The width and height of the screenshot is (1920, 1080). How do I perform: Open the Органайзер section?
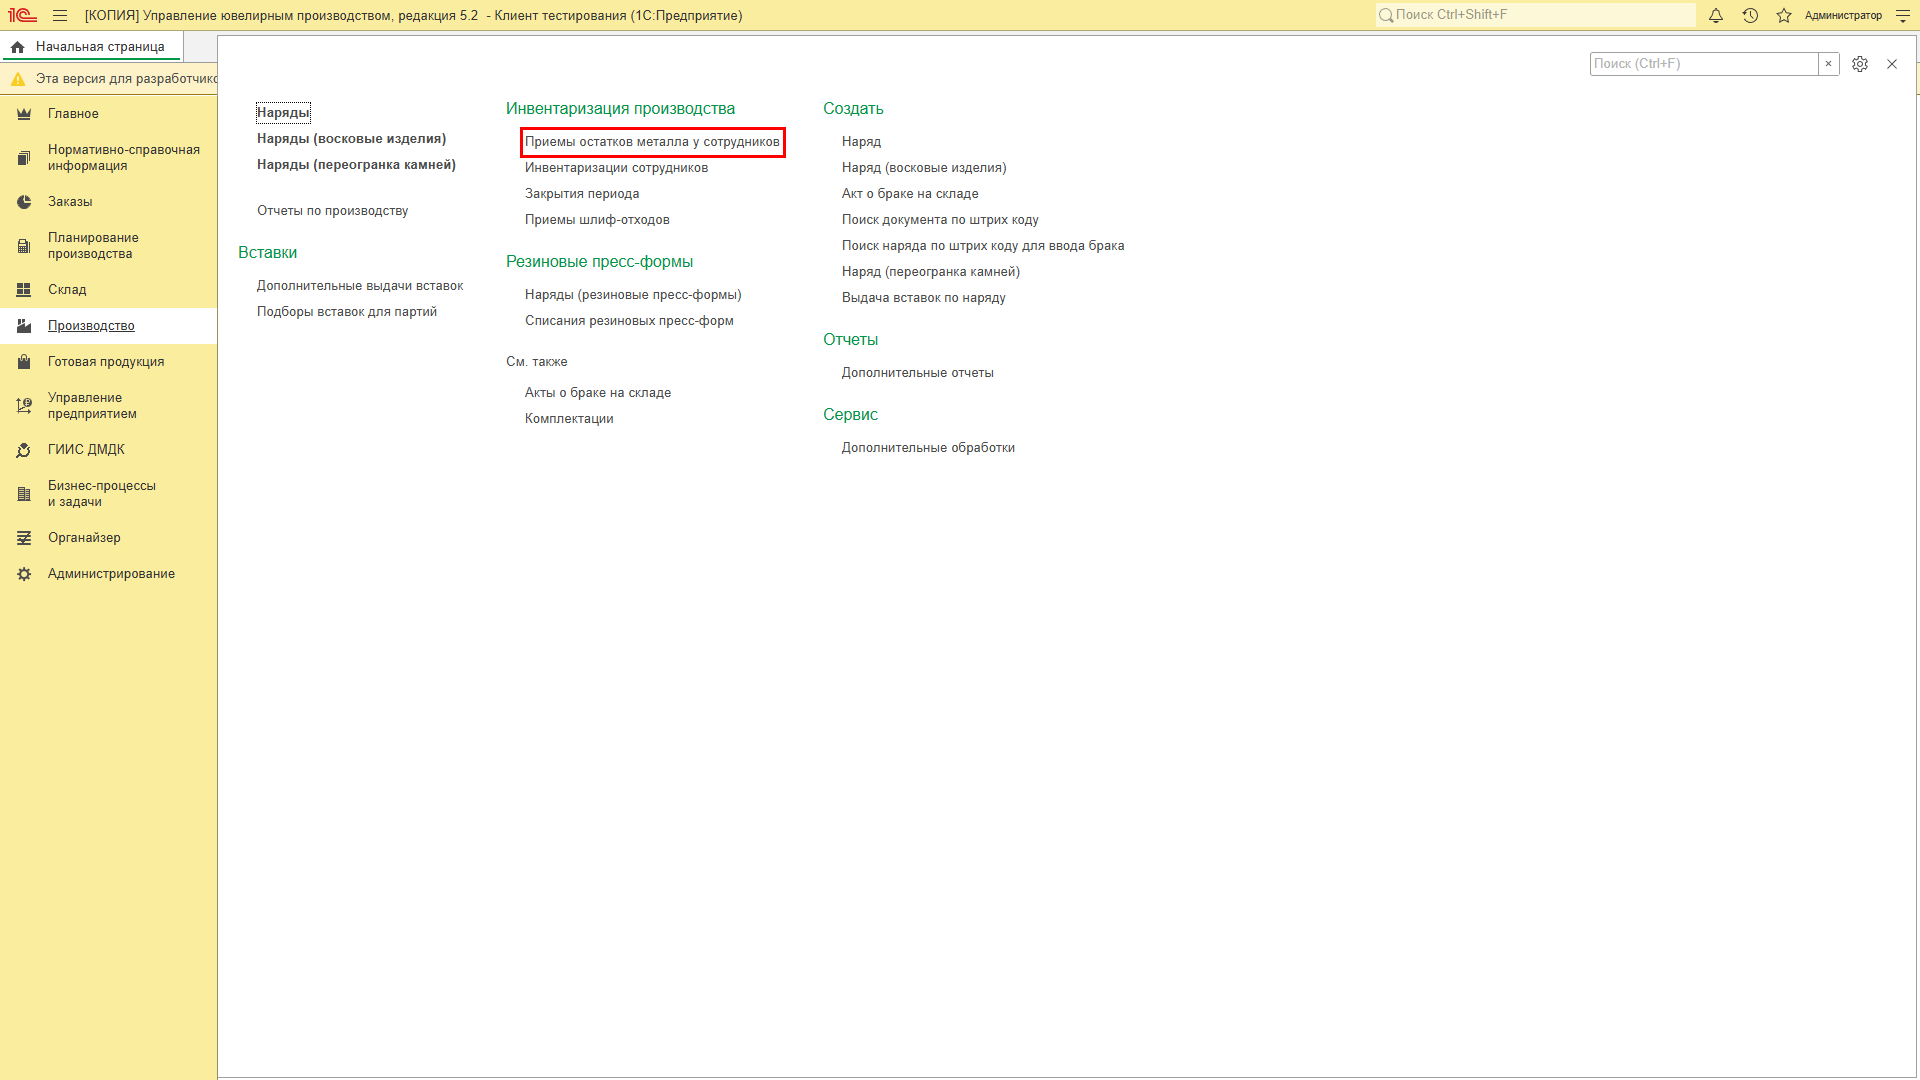click(x=108, y=538)
